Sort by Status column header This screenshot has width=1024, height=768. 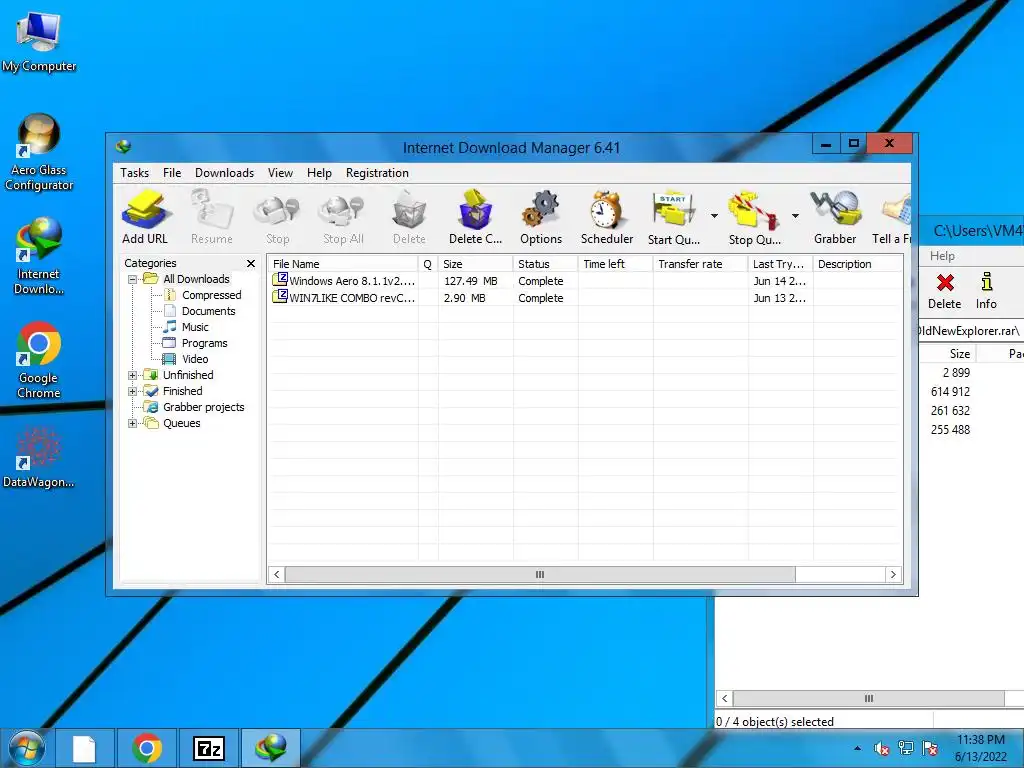click(545, 264)
